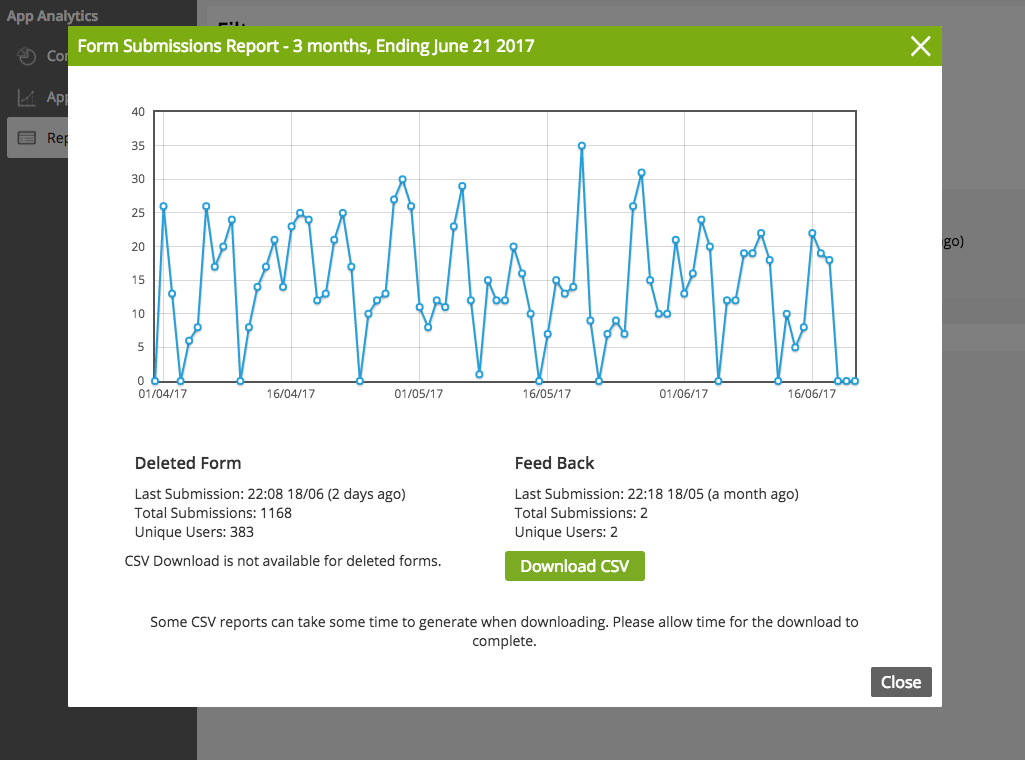Select the highest data point at 35

581,146
